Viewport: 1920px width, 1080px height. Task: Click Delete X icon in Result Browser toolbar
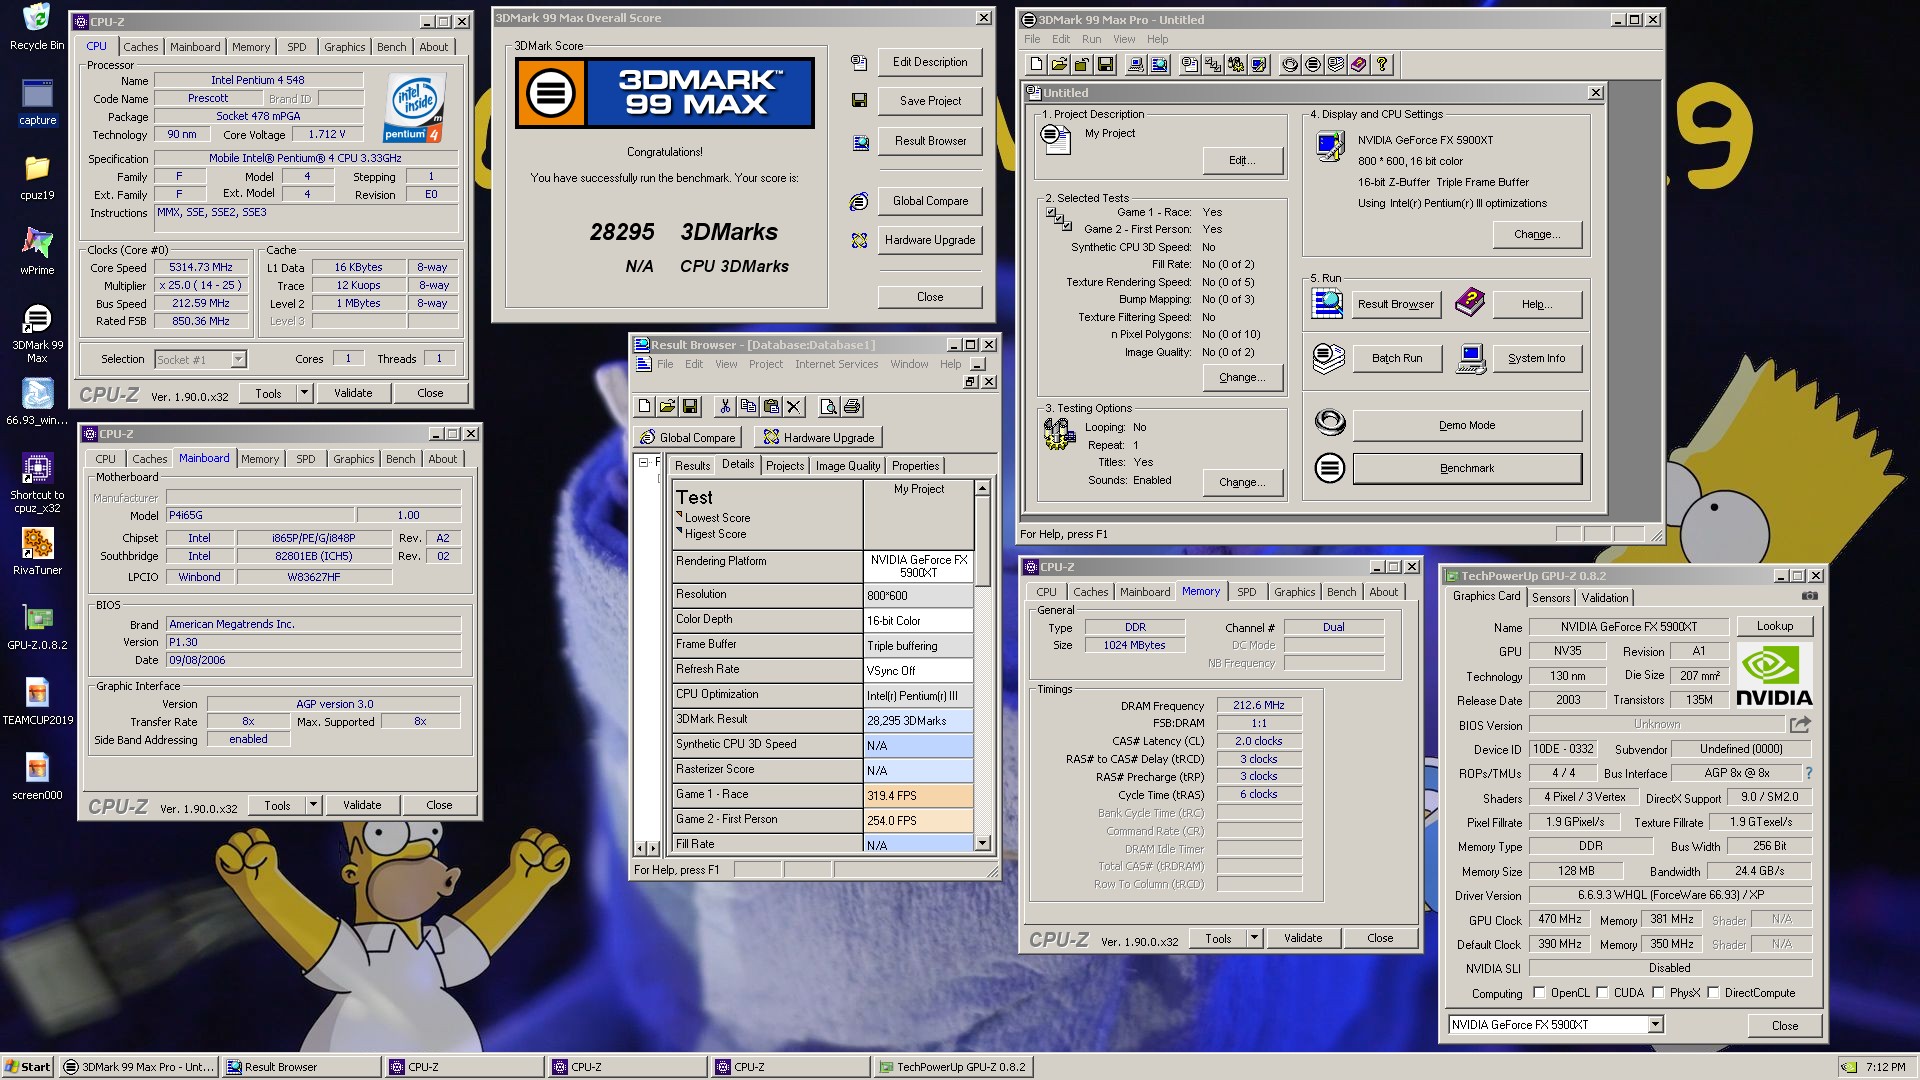pos(794,407)
